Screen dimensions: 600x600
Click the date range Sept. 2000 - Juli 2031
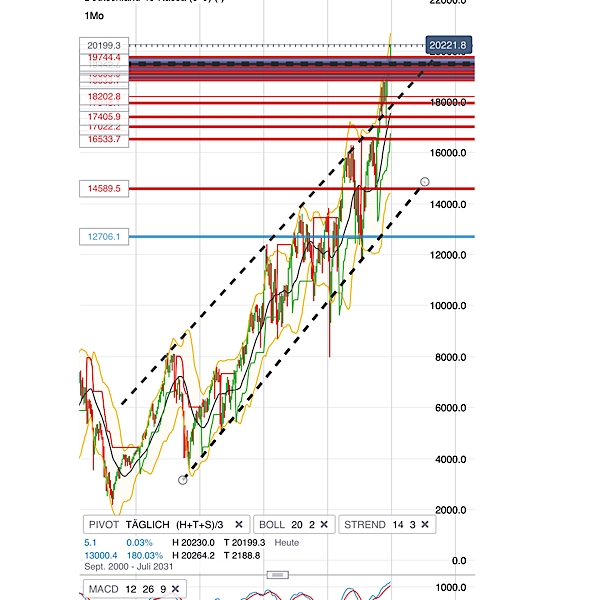coord(129,567)
